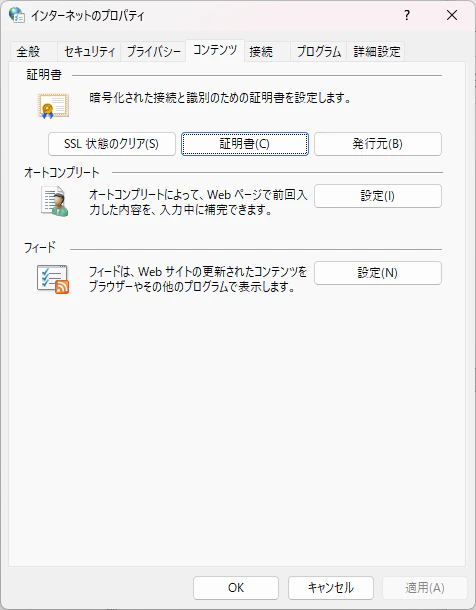This screenshot has width=476, height=610.
Task: Open autocomplete 設定(I) button
Action: (x=378, y=196)
